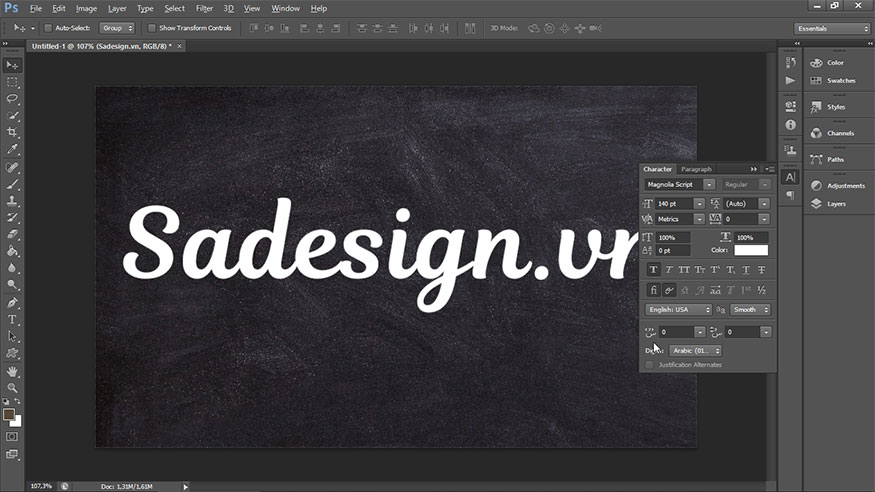This screenshot has height=492, width=875.
Task: Click the baseline shift 0 pt field
Action: 673,251
